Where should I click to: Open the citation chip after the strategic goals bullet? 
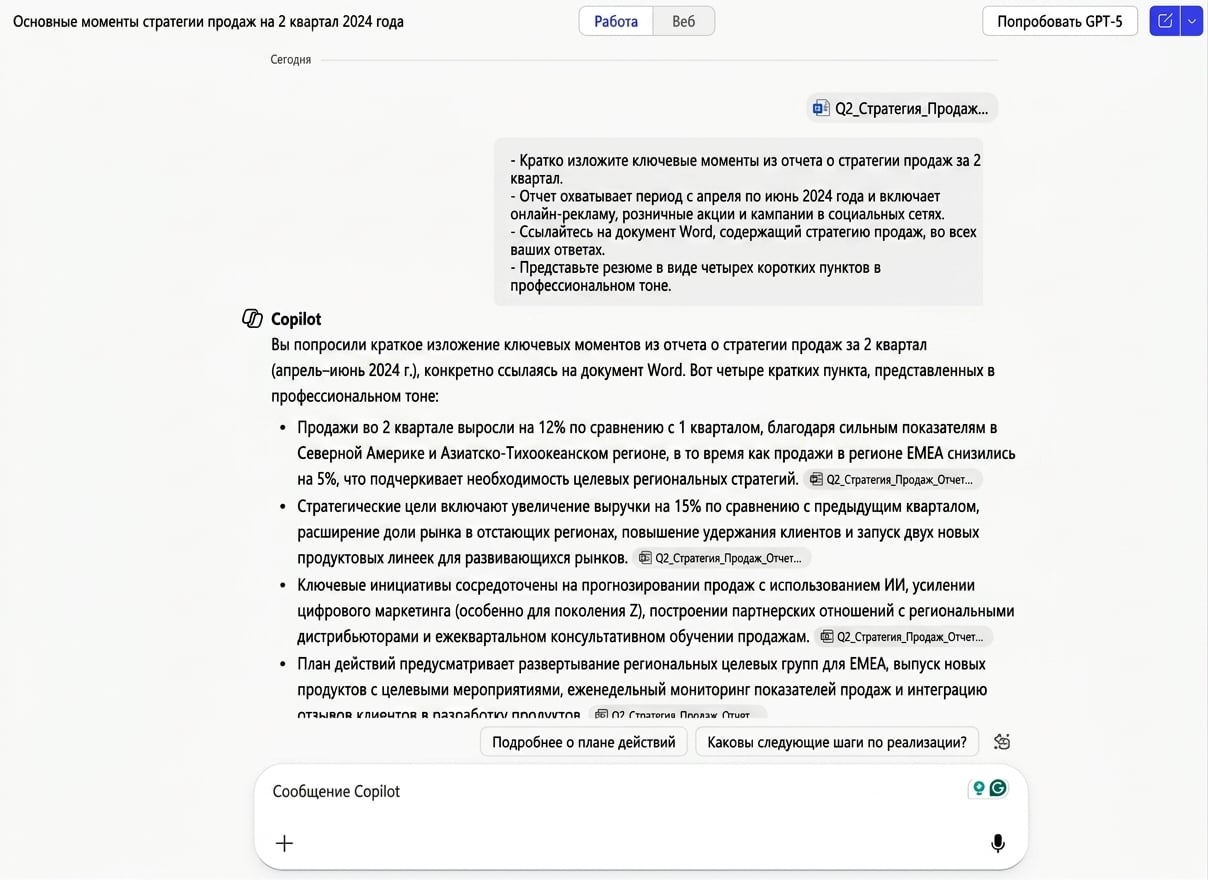tap(722, 558)
